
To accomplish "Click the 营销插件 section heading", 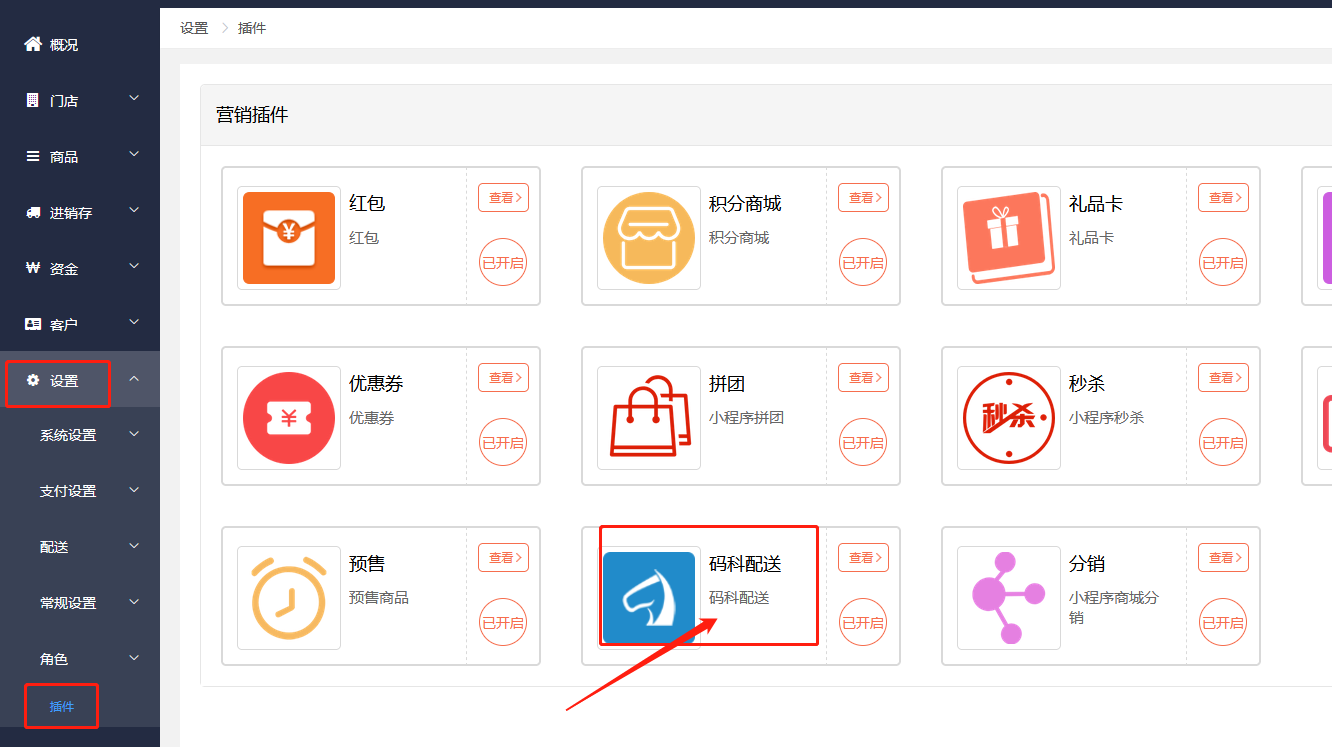I will 252,115.
